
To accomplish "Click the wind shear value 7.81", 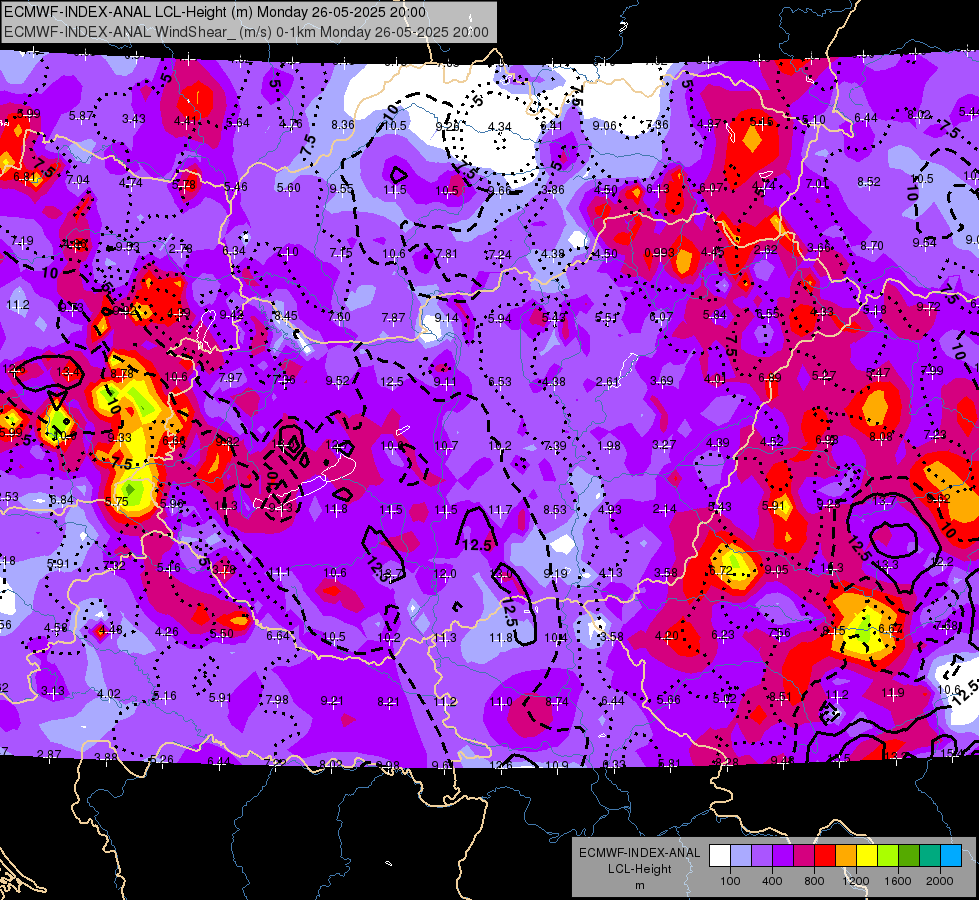I will point(446,254).
